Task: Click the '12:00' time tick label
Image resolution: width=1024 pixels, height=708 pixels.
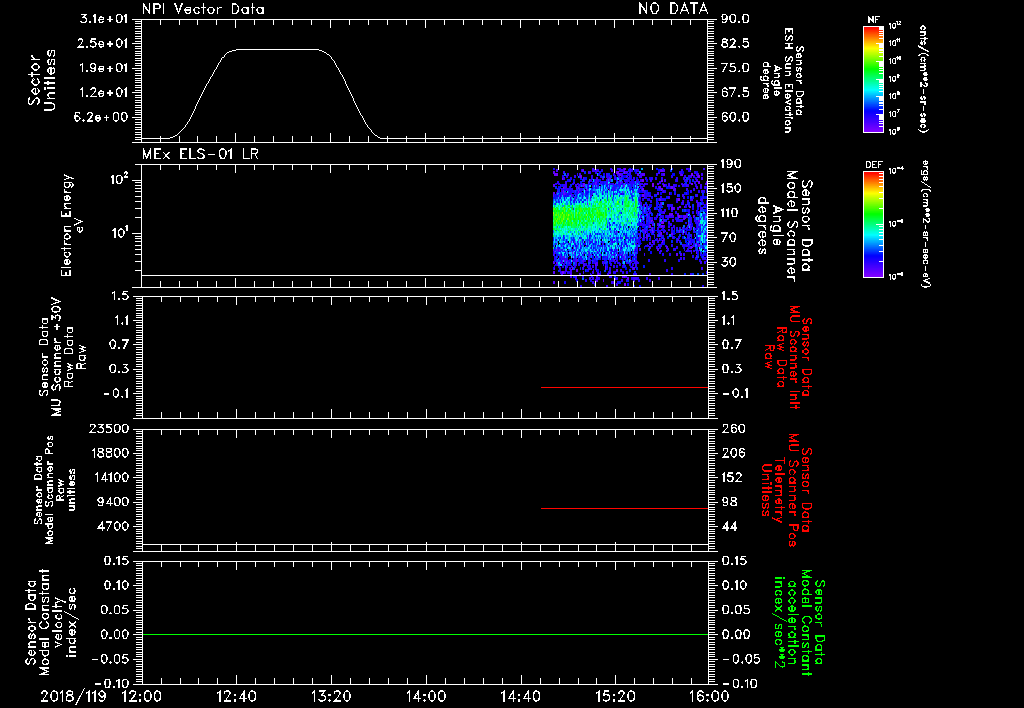Action: 142,696
